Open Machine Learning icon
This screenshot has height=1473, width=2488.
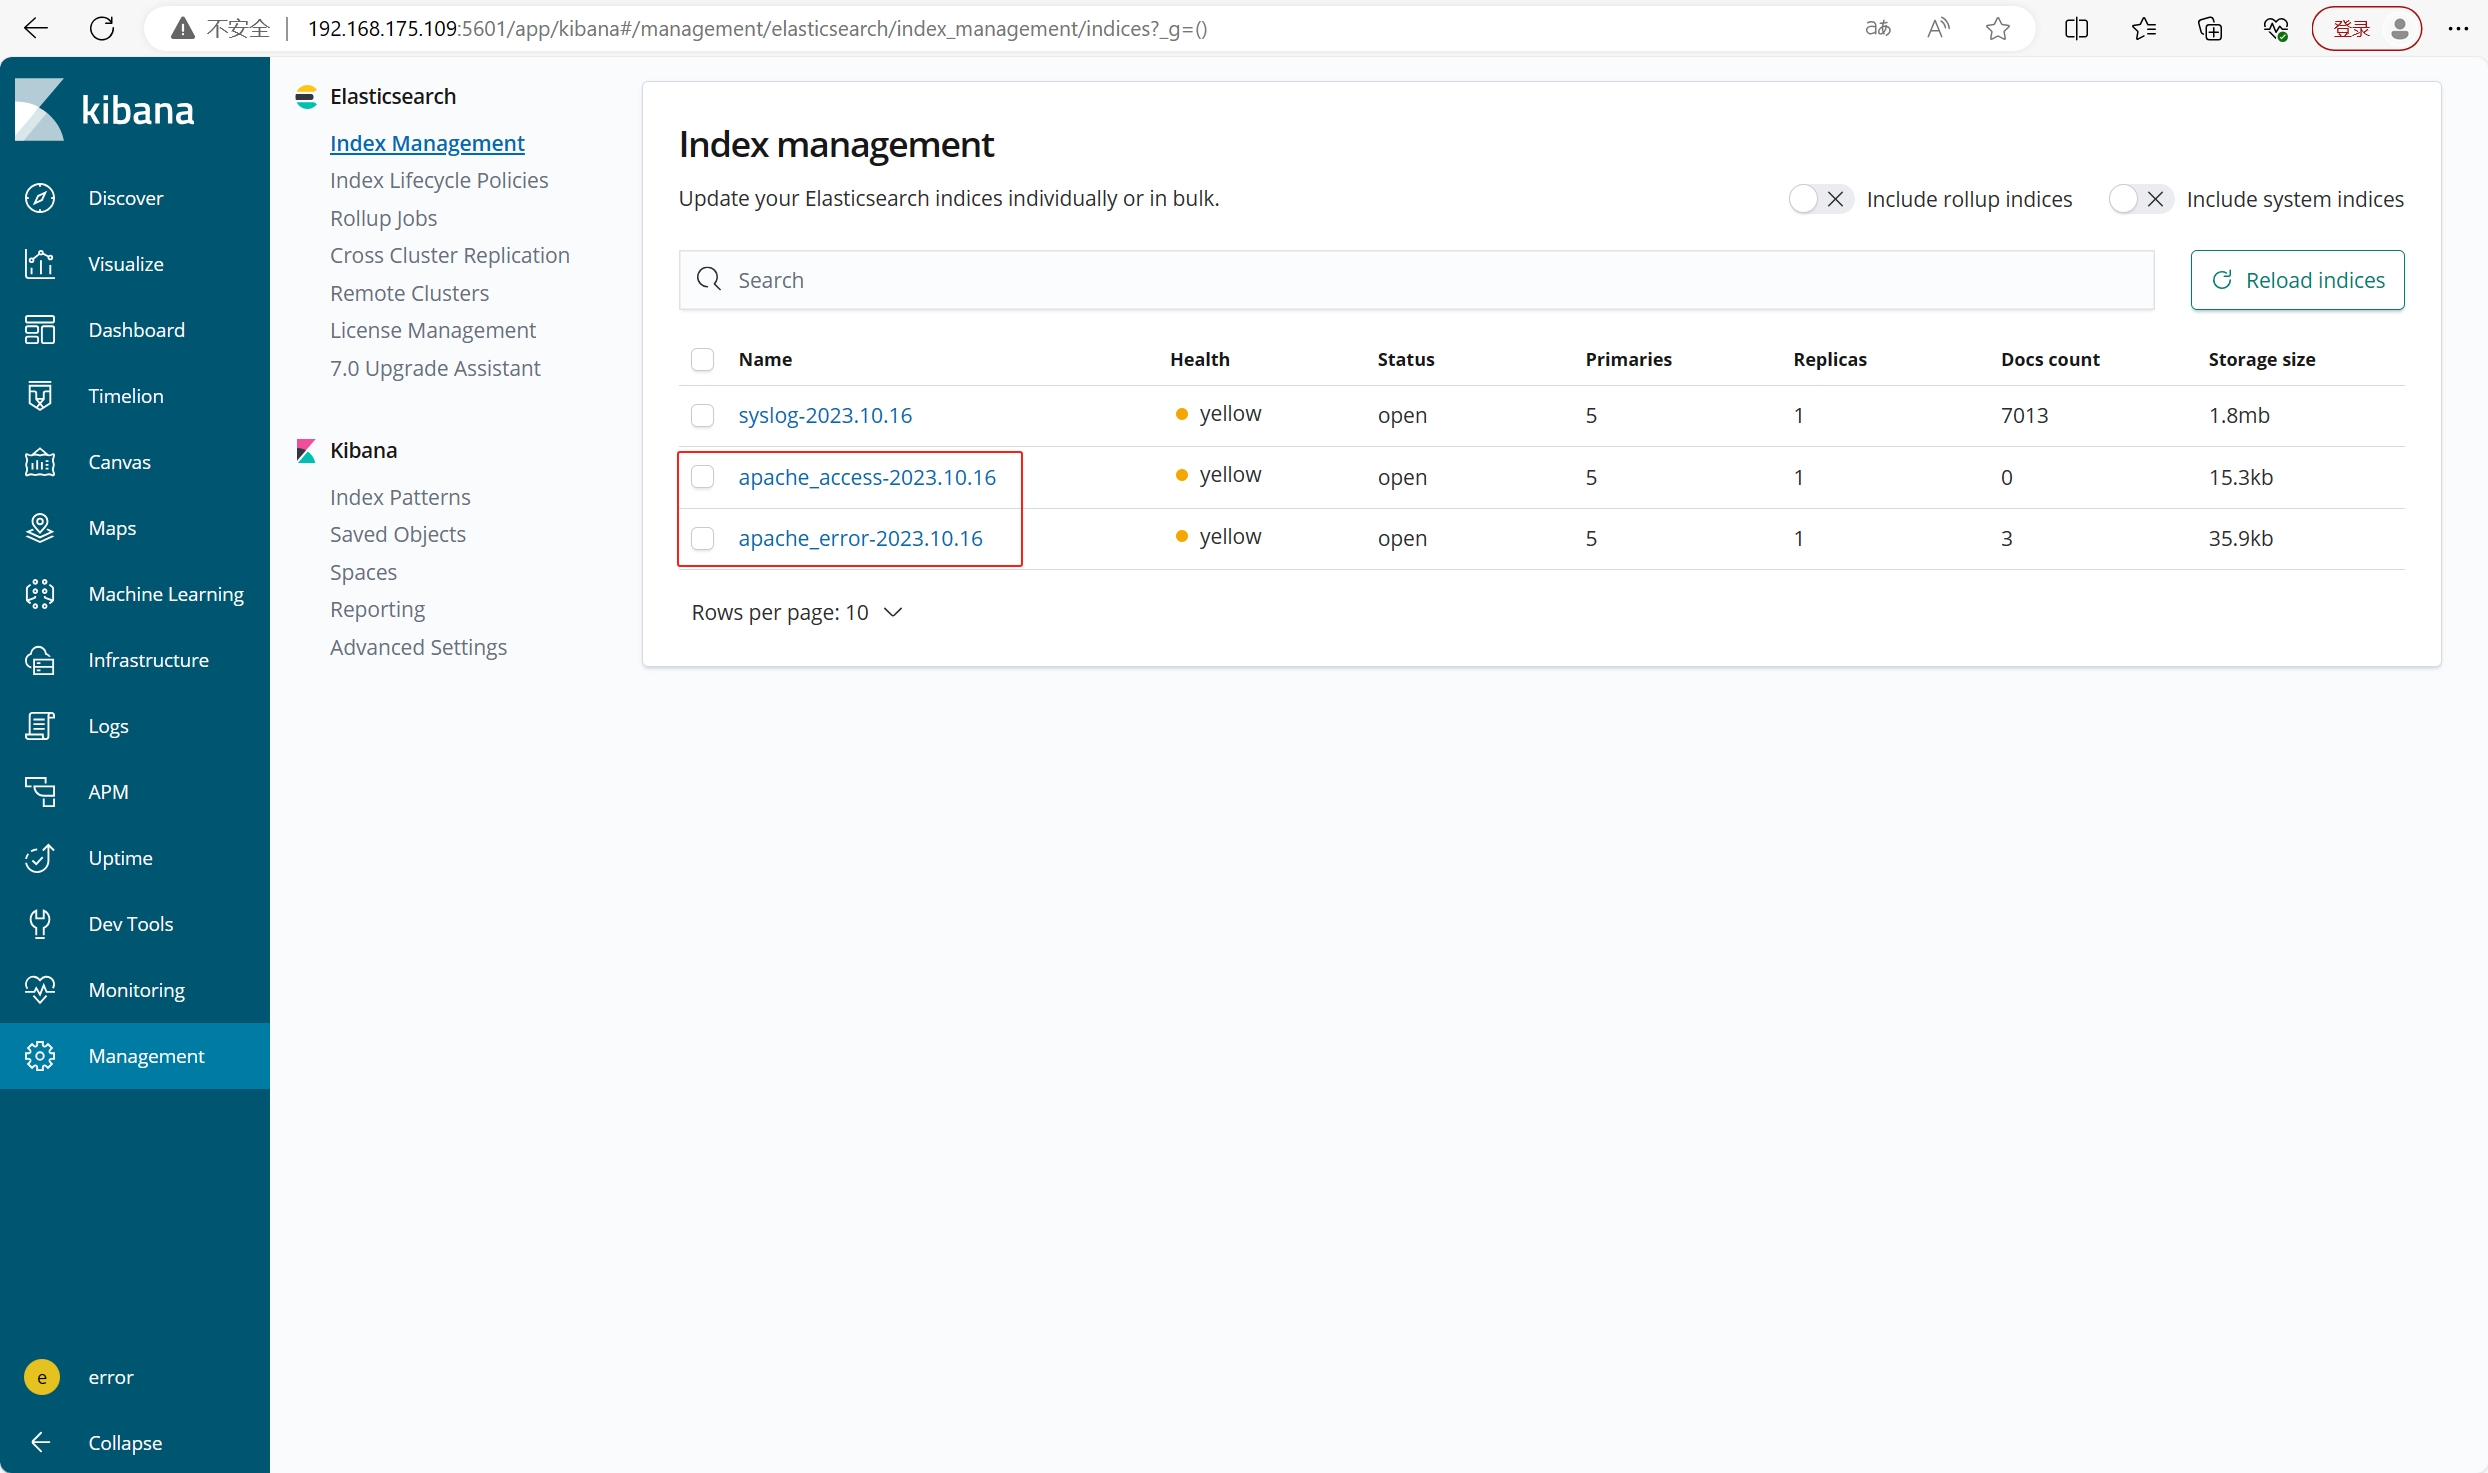pos(40,594)
